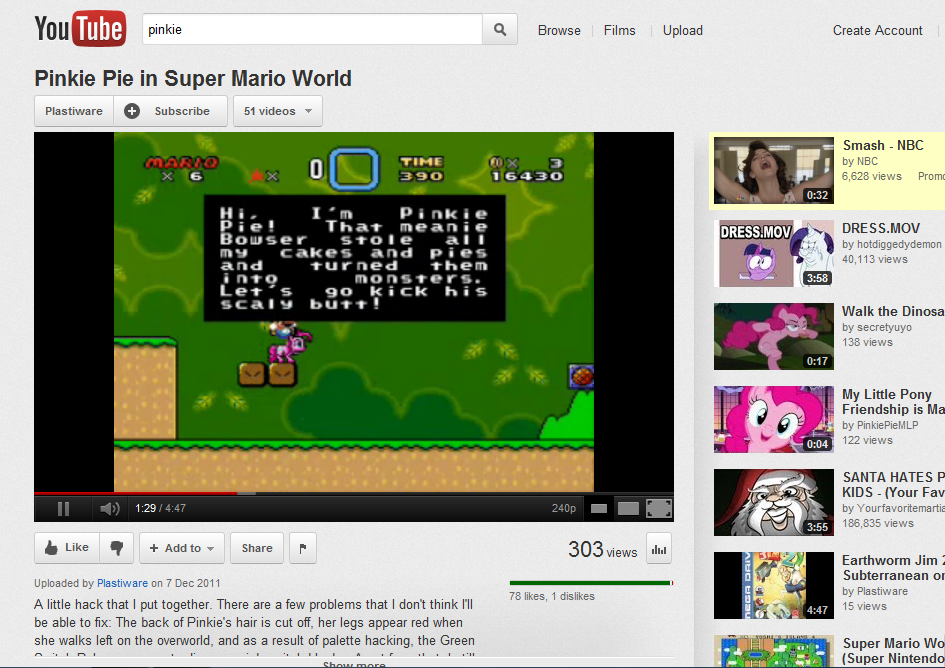The height and width of the screenshot is (668, 945).
Task: Click the video title heading text
Action: coord(193,78)
